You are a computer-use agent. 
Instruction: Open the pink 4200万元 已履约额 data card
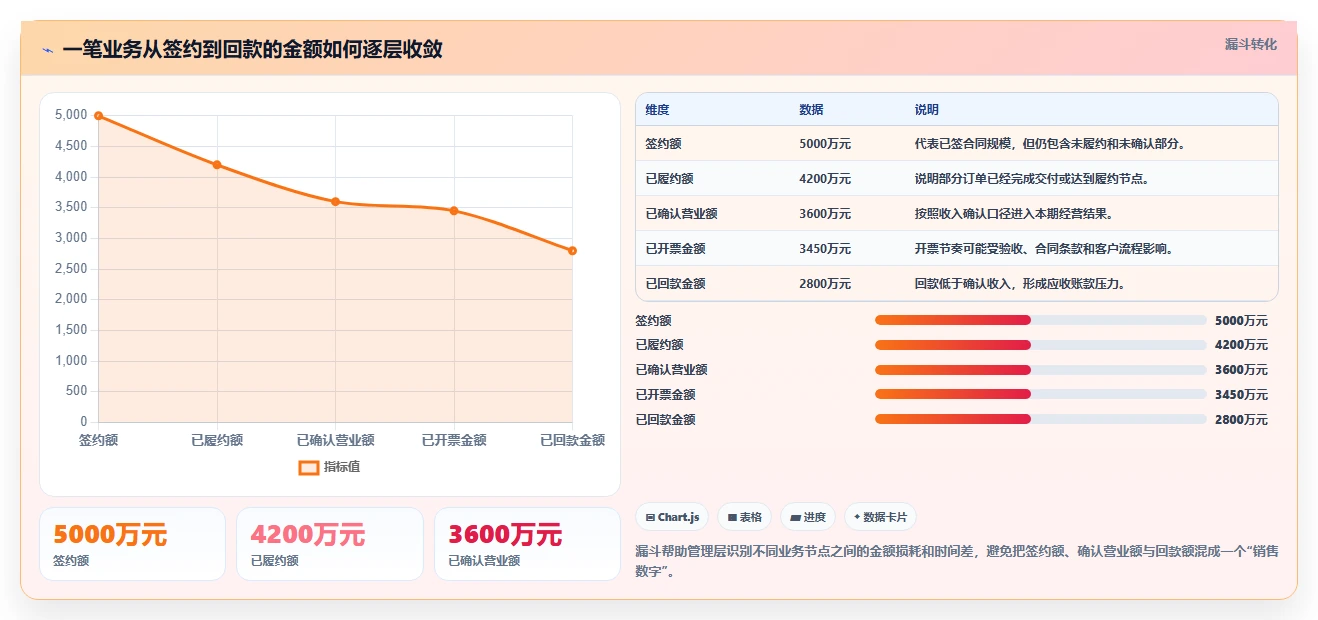point(330,544)
